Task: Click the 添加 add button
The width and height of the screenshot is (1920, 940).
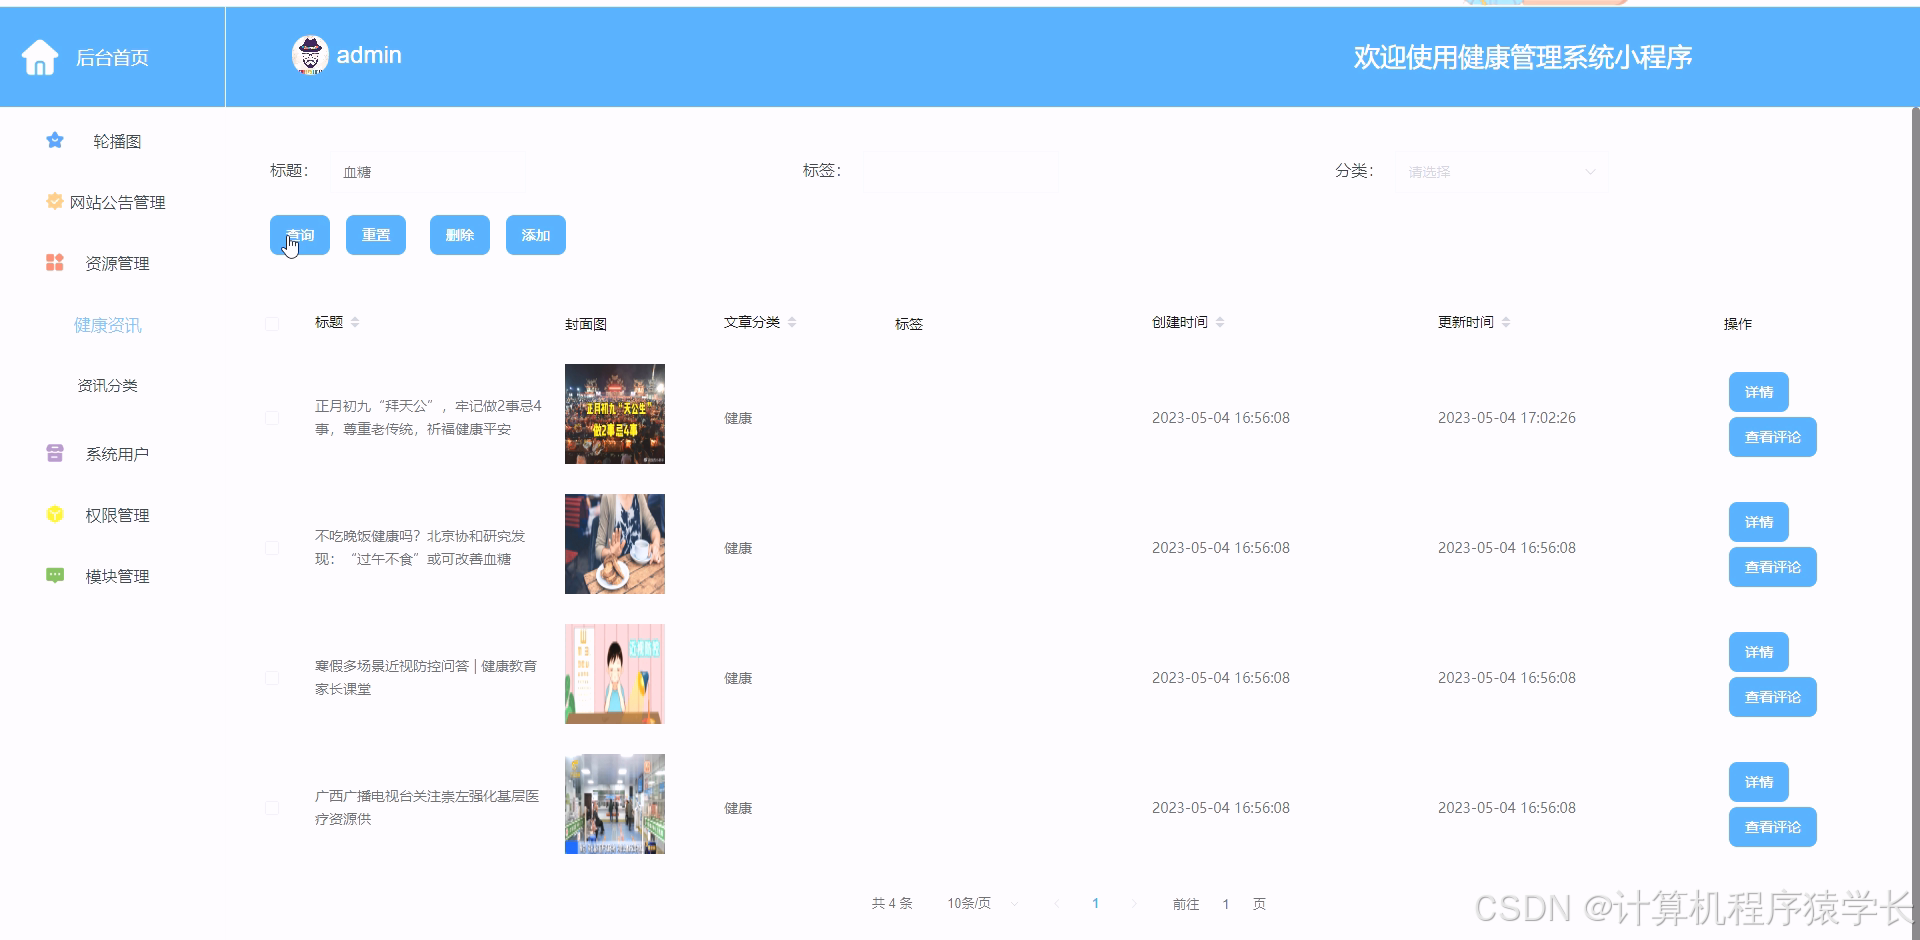Action: (x=536, y=235)
